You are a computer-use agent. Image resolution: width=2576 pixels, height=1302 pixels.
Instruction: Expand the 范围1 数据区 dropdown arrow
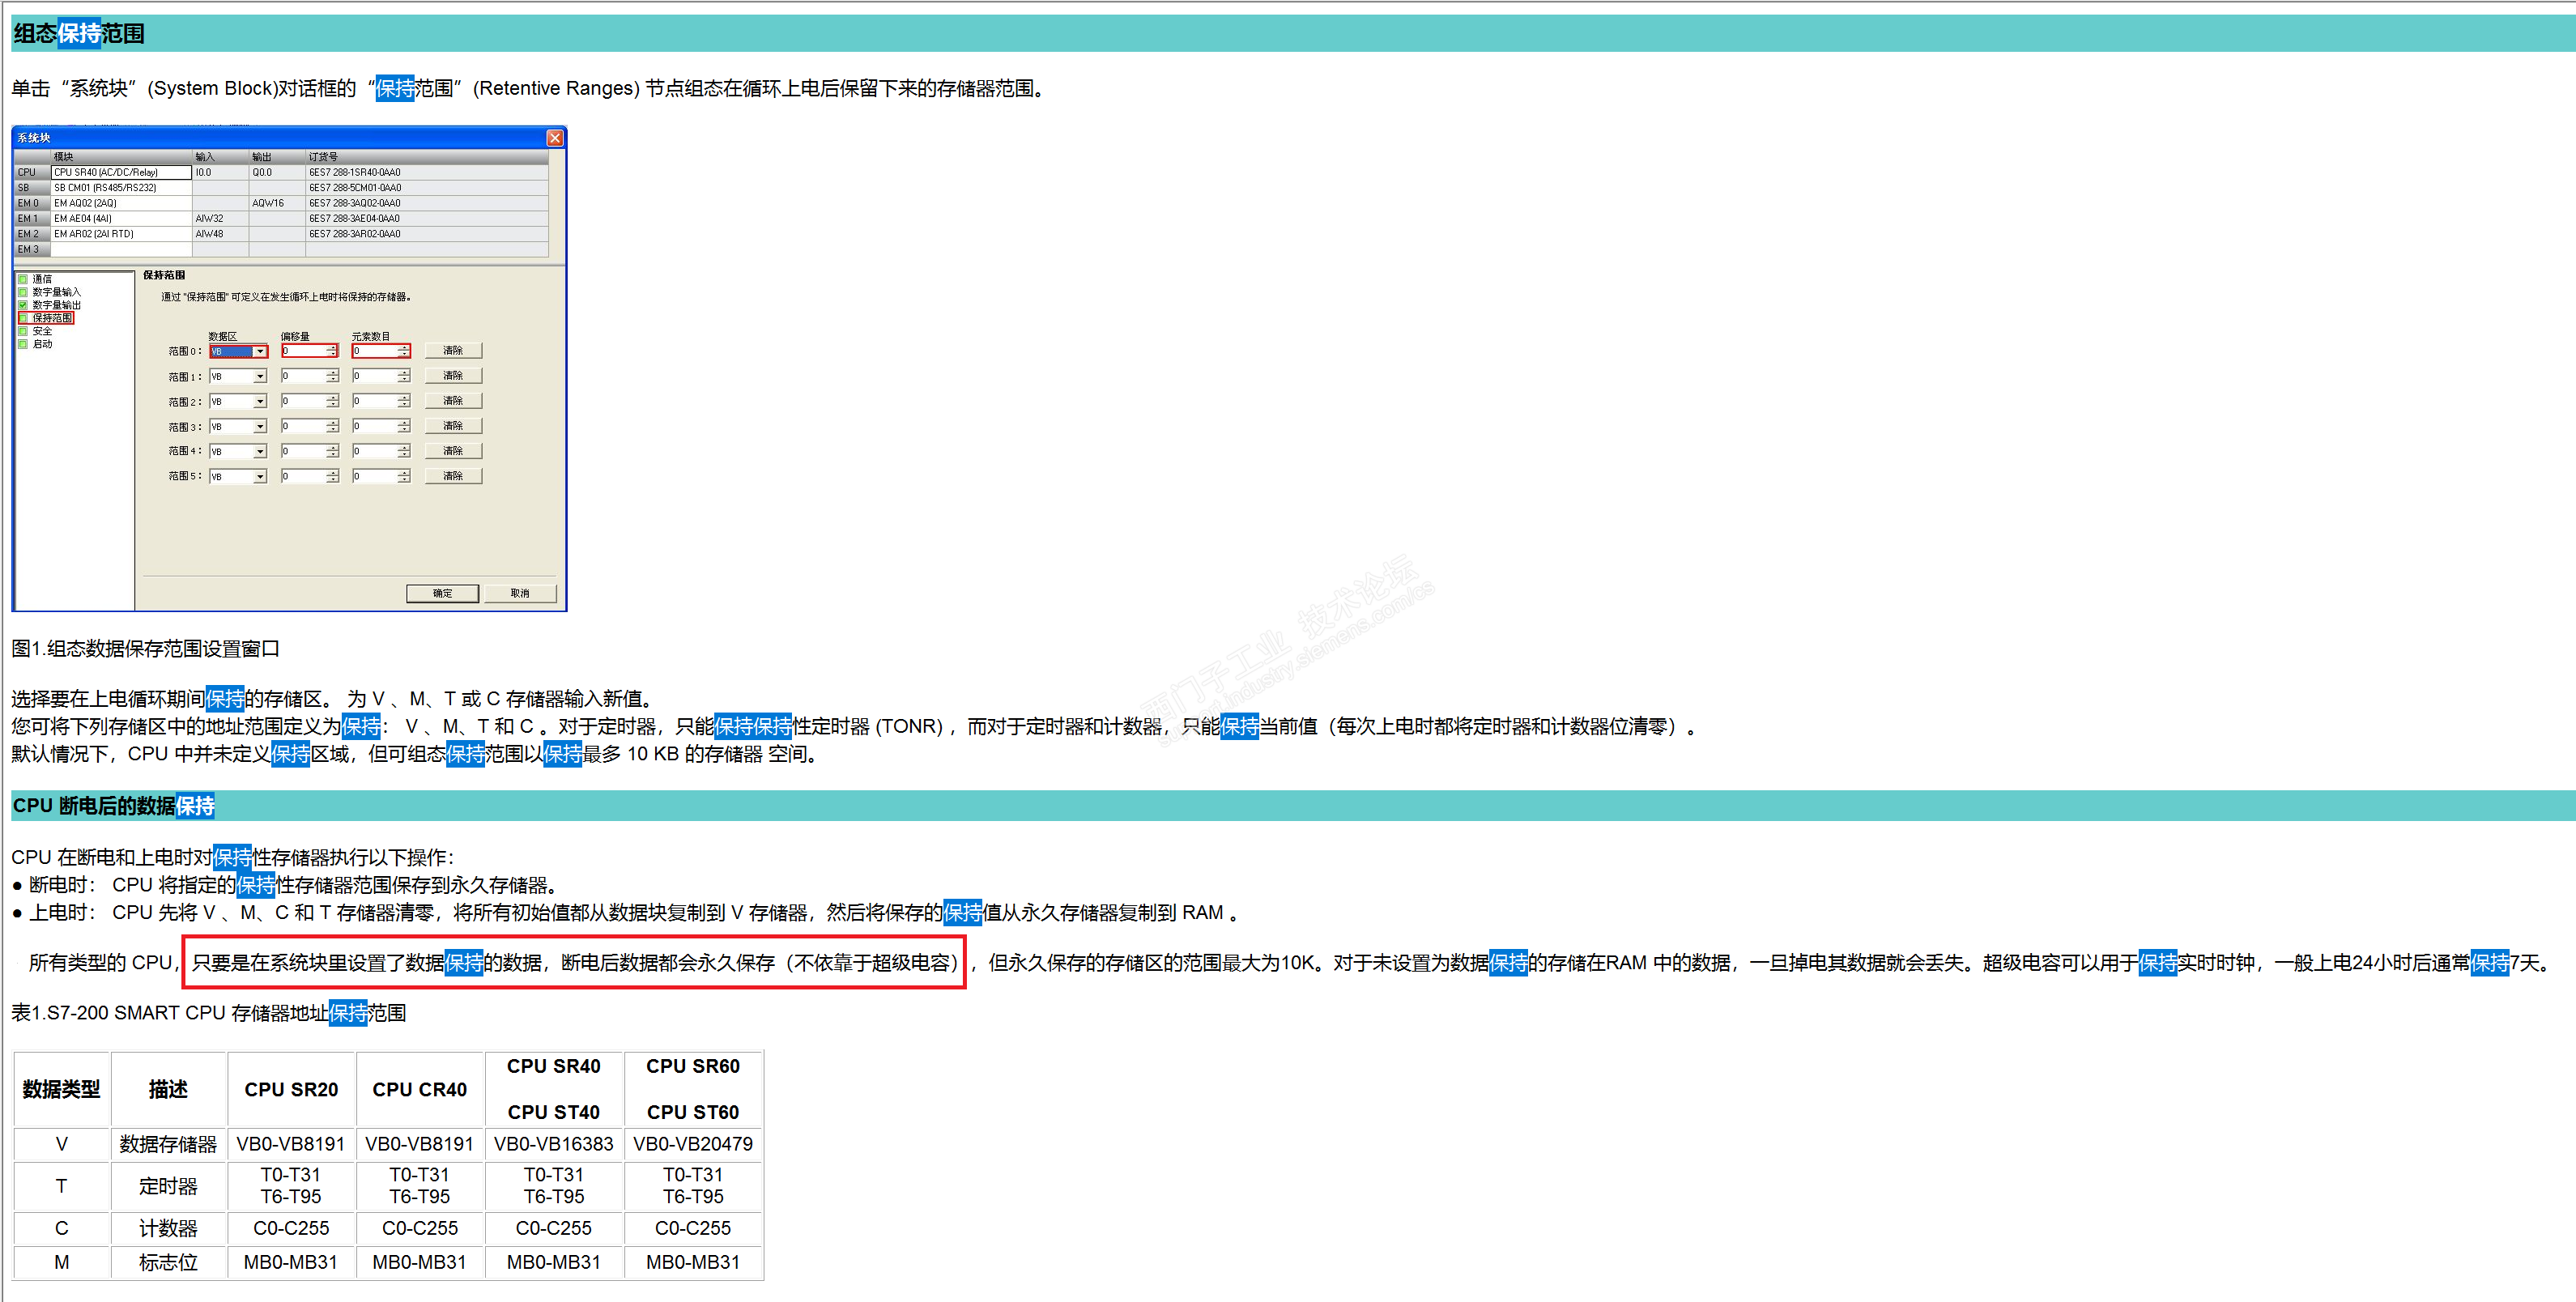click(x=260, y=377)
